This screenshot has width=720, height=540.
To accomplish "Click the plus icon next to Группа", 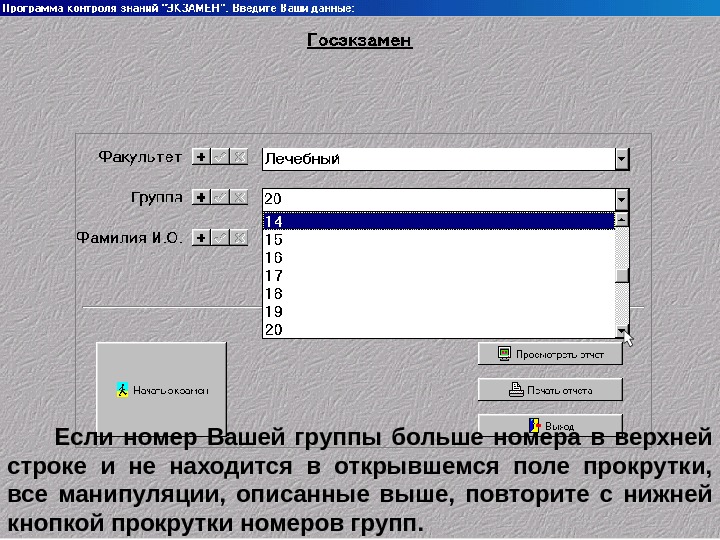I will click(x=201, y=197).
